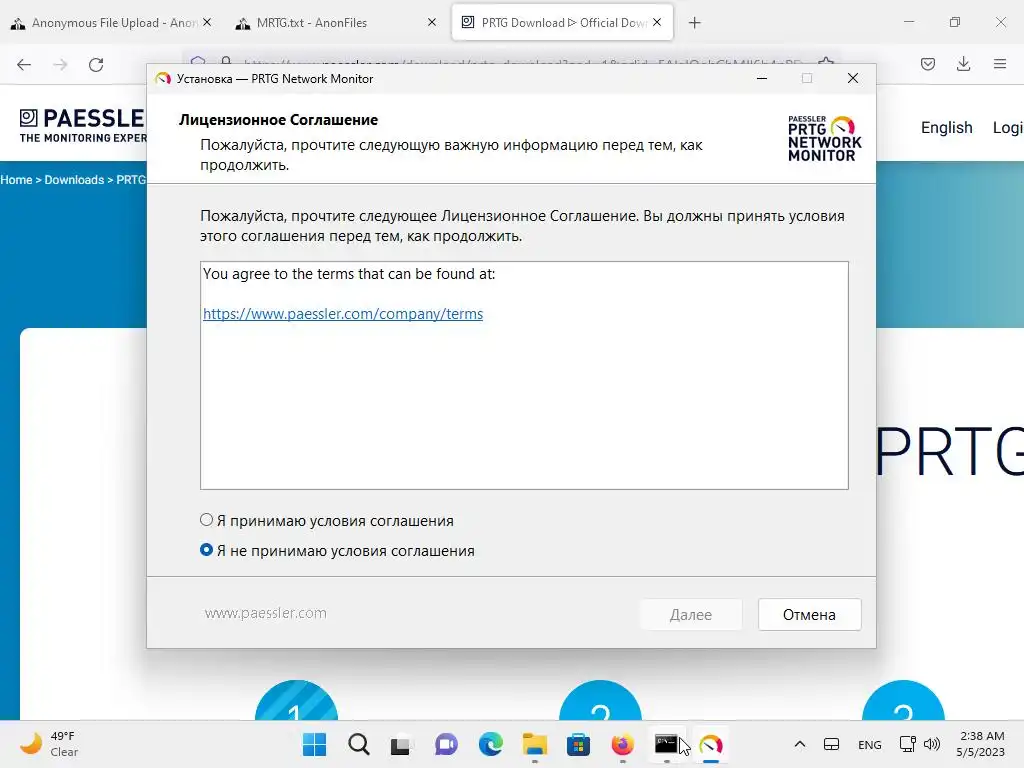
Task: Open File Explorer from taskbar
Action: [x=534, y=744]
